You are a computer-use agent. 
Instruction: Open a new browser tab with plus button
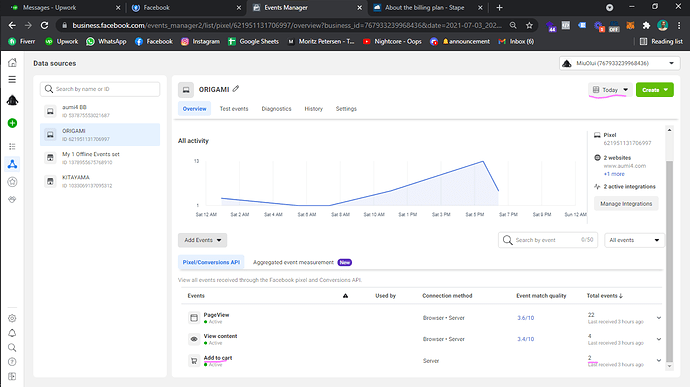coord(499,7)
